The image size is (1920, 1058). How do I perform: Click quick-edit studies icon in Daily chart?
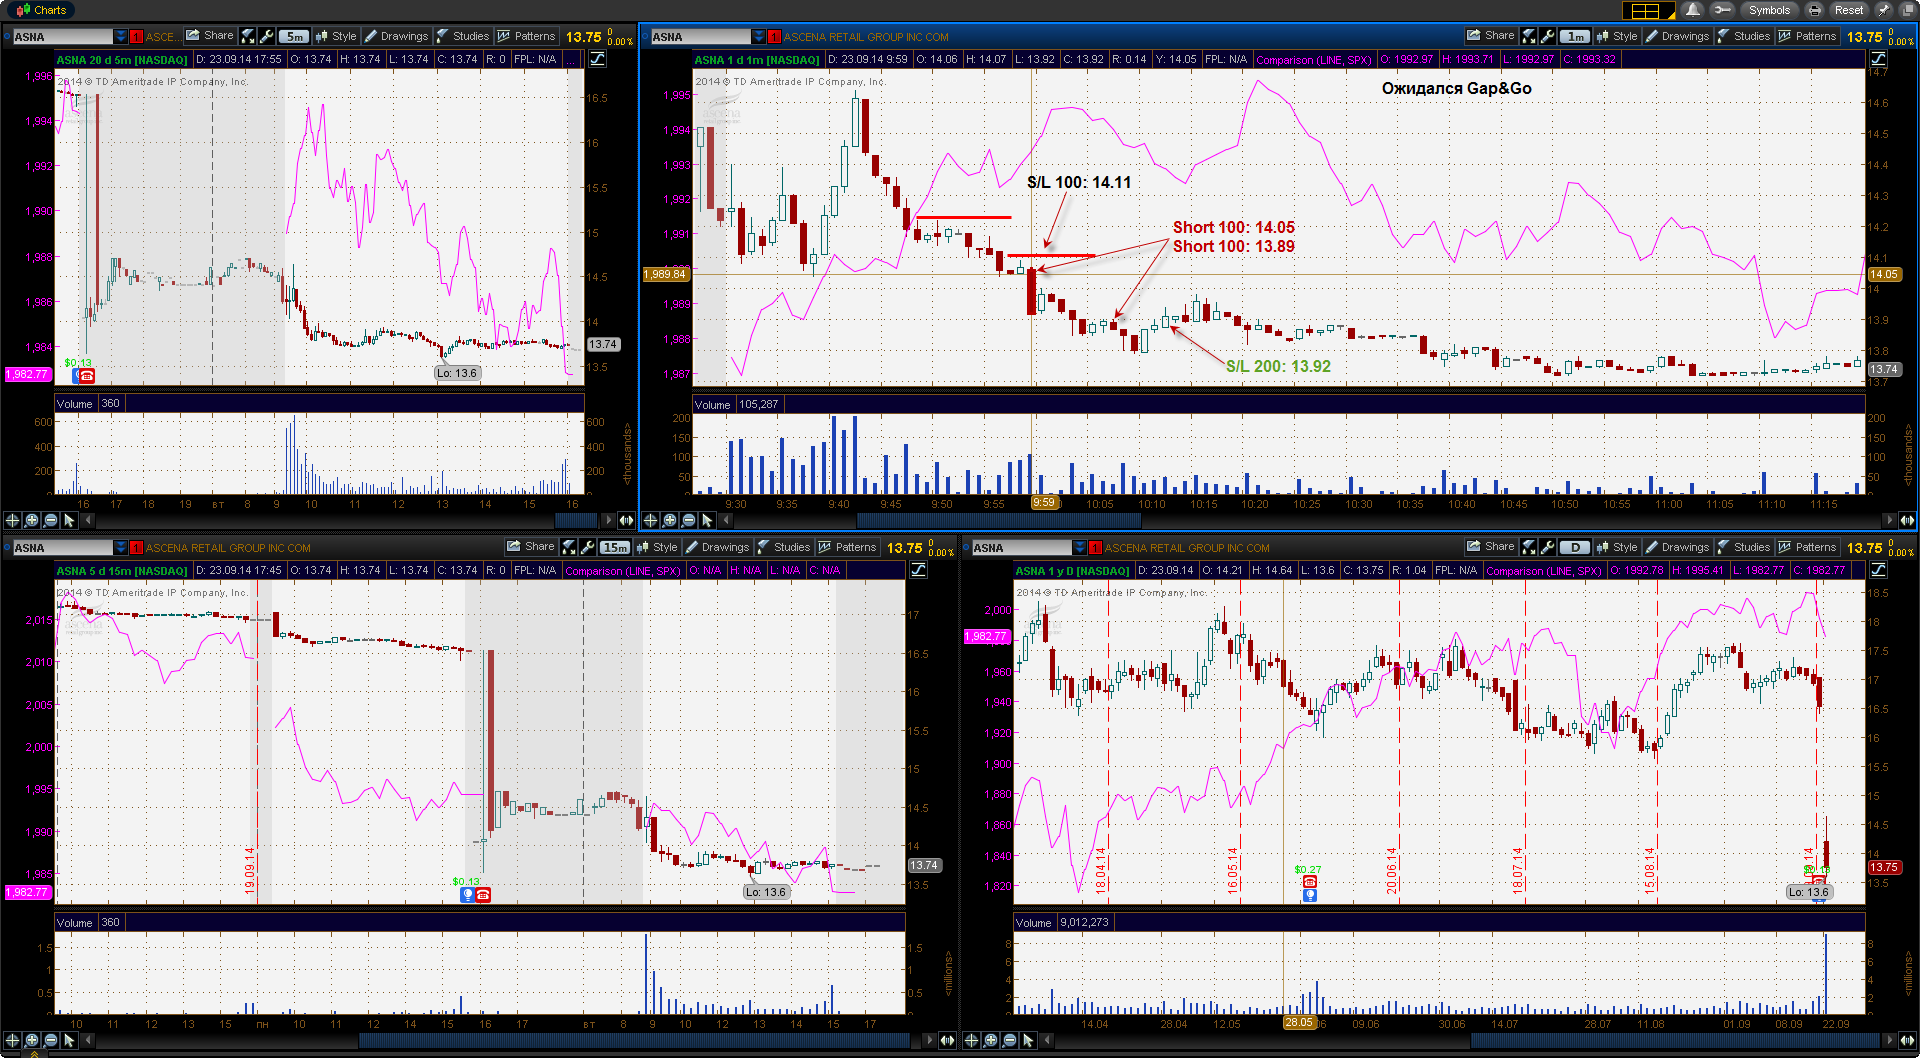click(x=1529, y=547)
